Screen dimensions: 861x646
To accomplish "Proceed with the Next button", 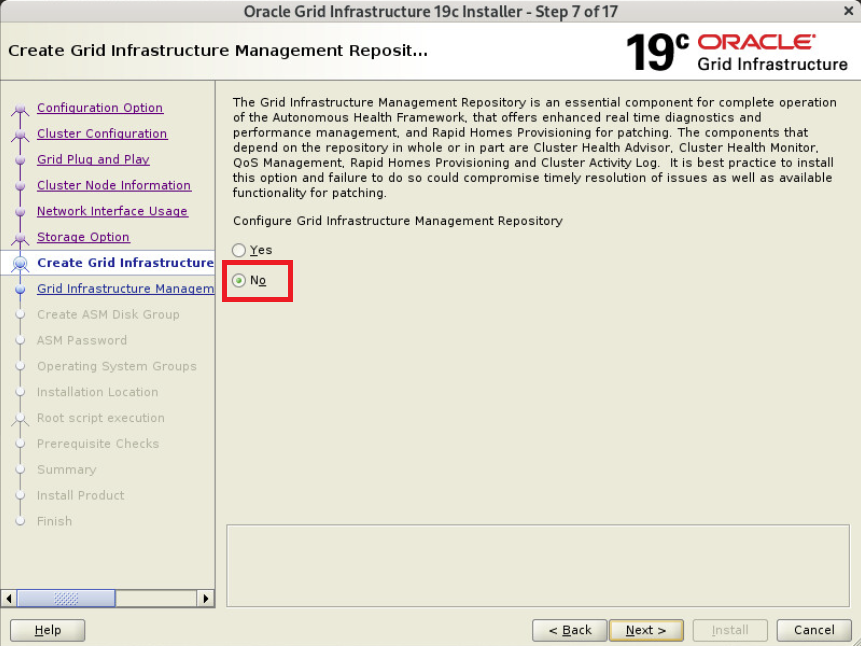I will tap(646, 630).
